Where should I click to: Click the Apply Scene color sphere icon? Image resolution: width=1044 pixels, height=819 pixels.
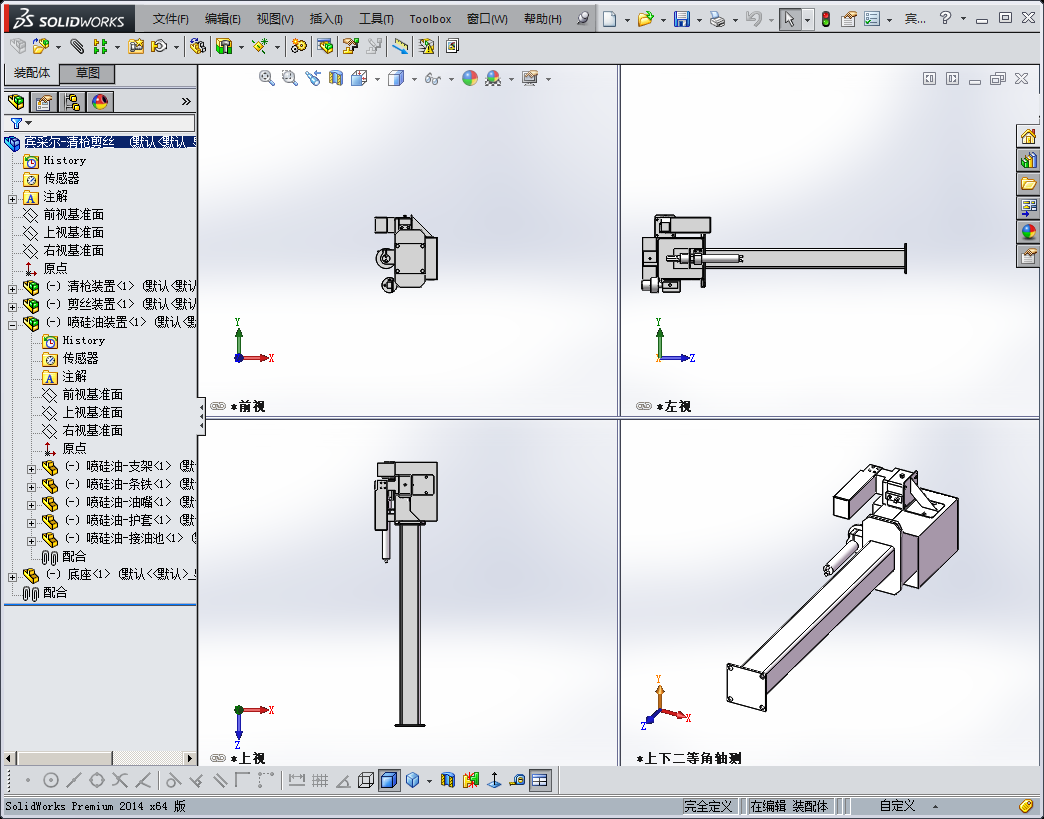pyautogui.click(x=493, y=79)
